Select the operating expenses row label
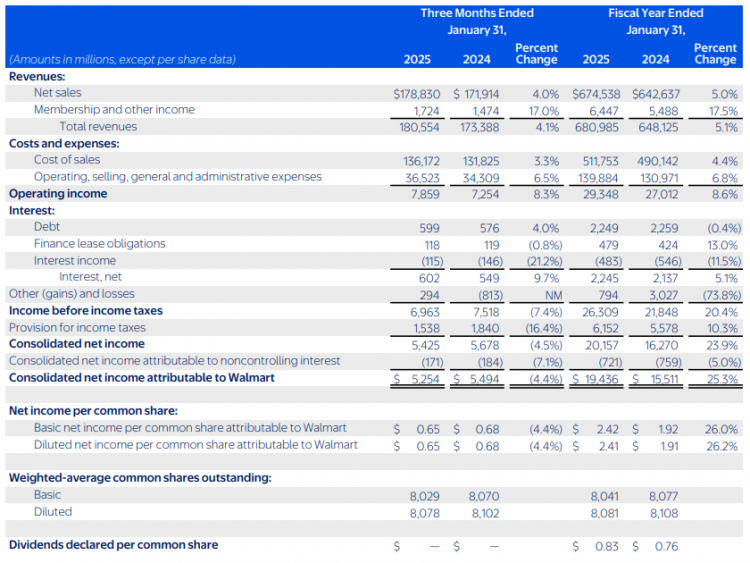The width and height of the screenshot is (750, 563). [x=178, y=177]
